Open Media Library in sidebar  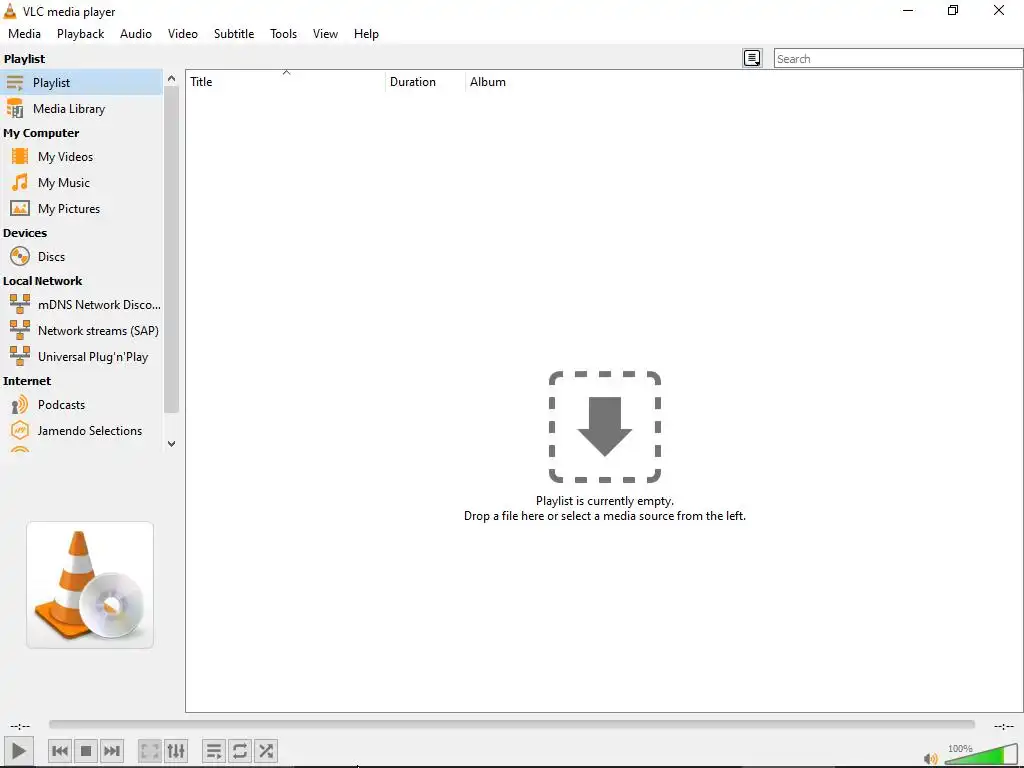click(x=81, y=109)
